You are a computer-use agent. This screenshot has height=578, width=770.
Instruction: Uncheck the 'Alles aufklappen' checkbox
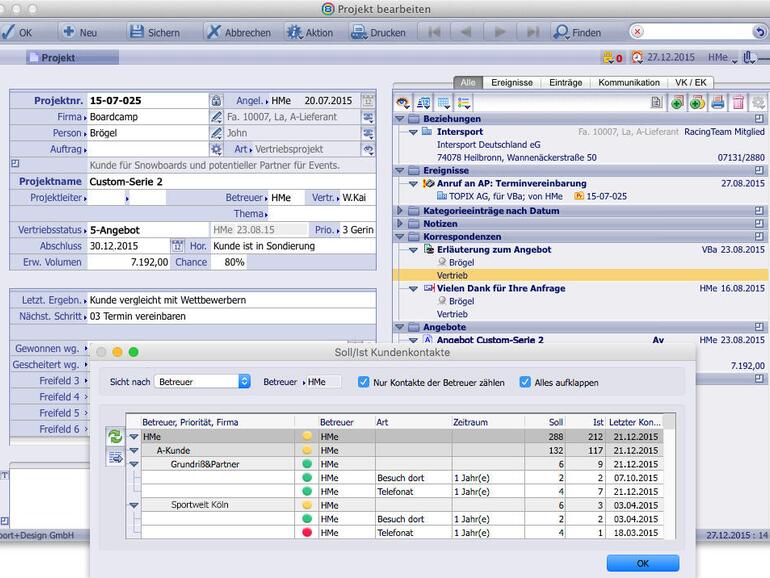525,382
